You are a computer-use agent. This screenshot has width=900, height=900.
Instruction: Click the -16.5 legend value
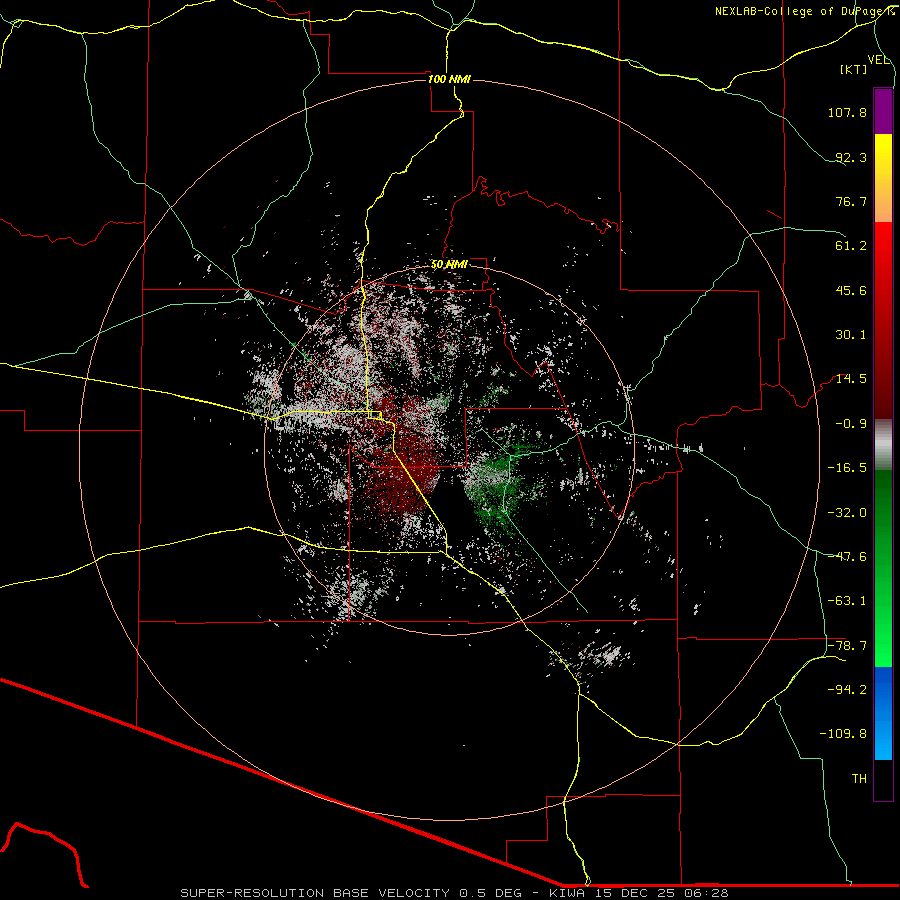(847, 468)
